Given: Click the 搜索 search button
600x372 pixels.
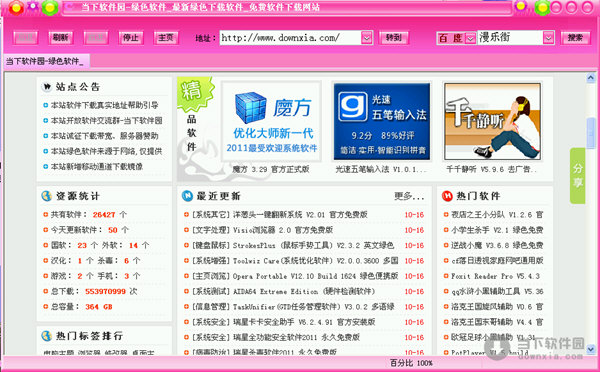Looking at the screenshot, I should 575,38.
